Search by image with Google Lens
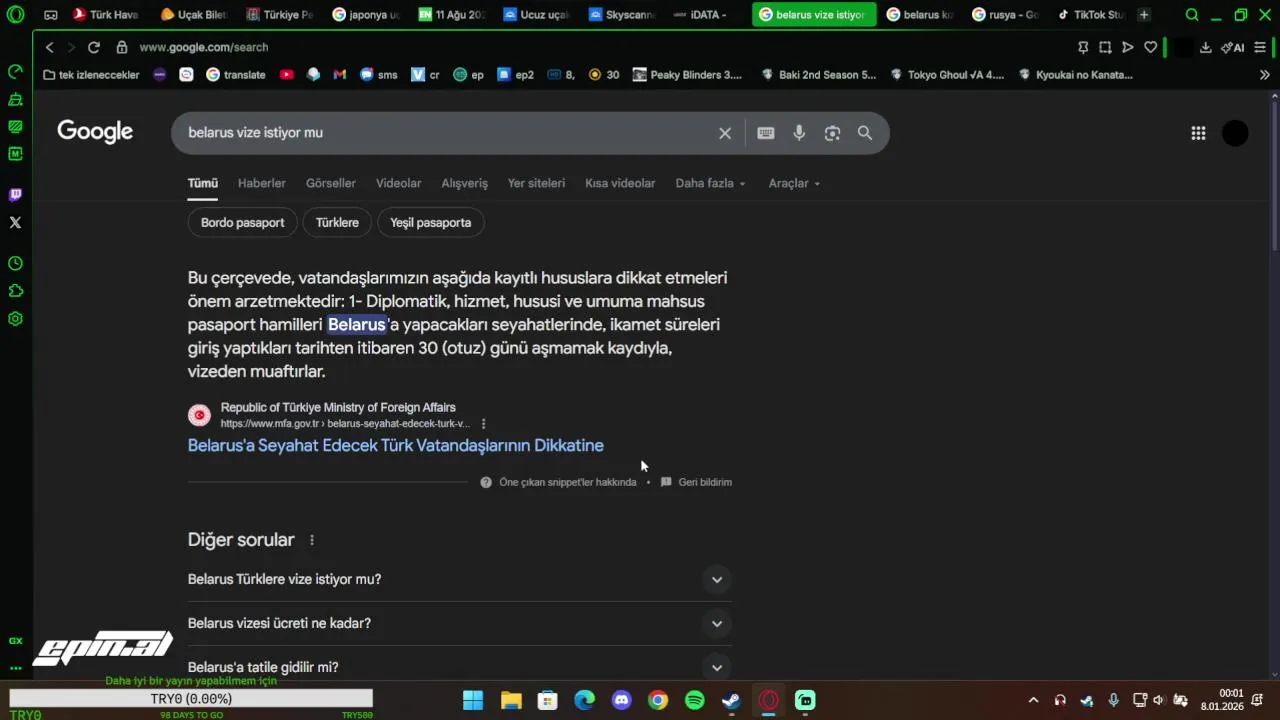The width and height of the screenshot is (1280, 720). pos(832,133)
